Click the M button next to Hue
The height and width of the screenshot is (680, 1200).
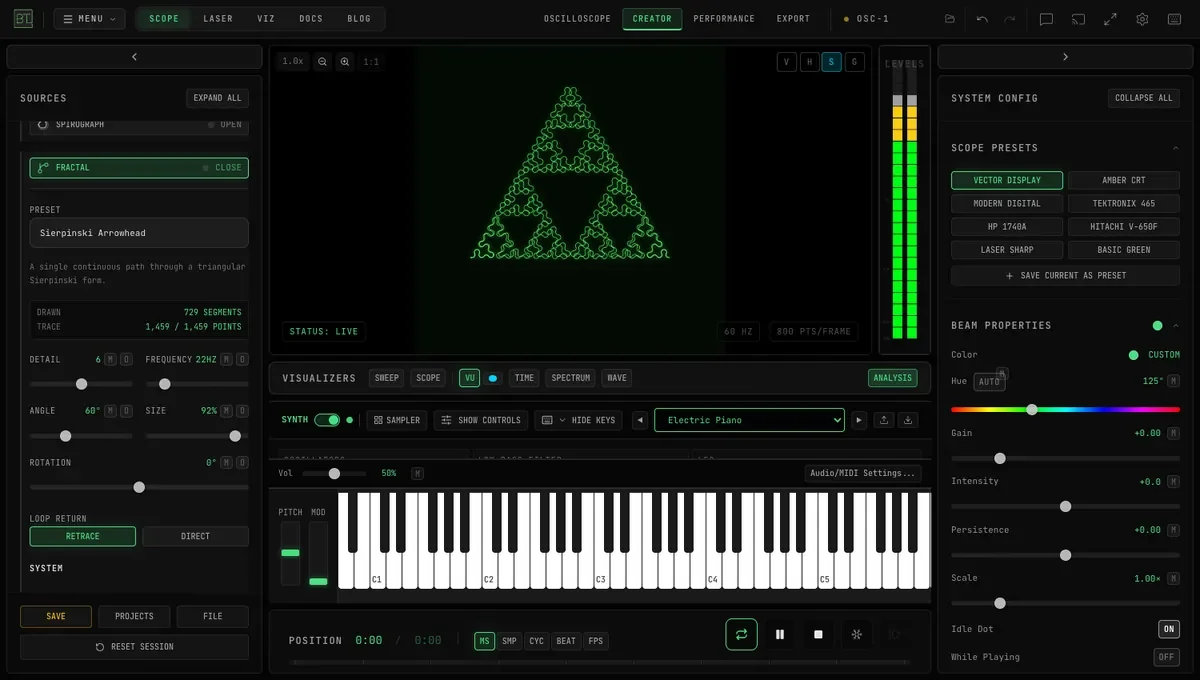point(1173,381)
